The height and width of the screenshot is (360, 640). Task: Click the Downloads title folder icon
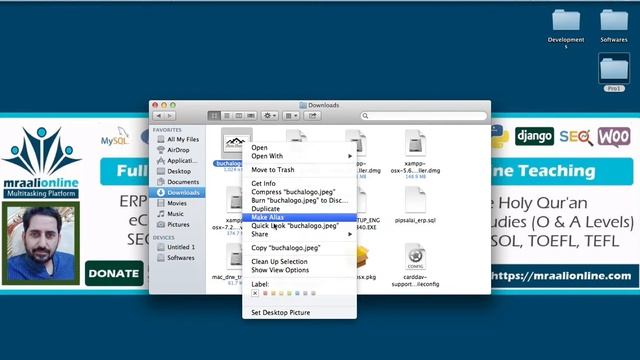(x=303, y=105)
